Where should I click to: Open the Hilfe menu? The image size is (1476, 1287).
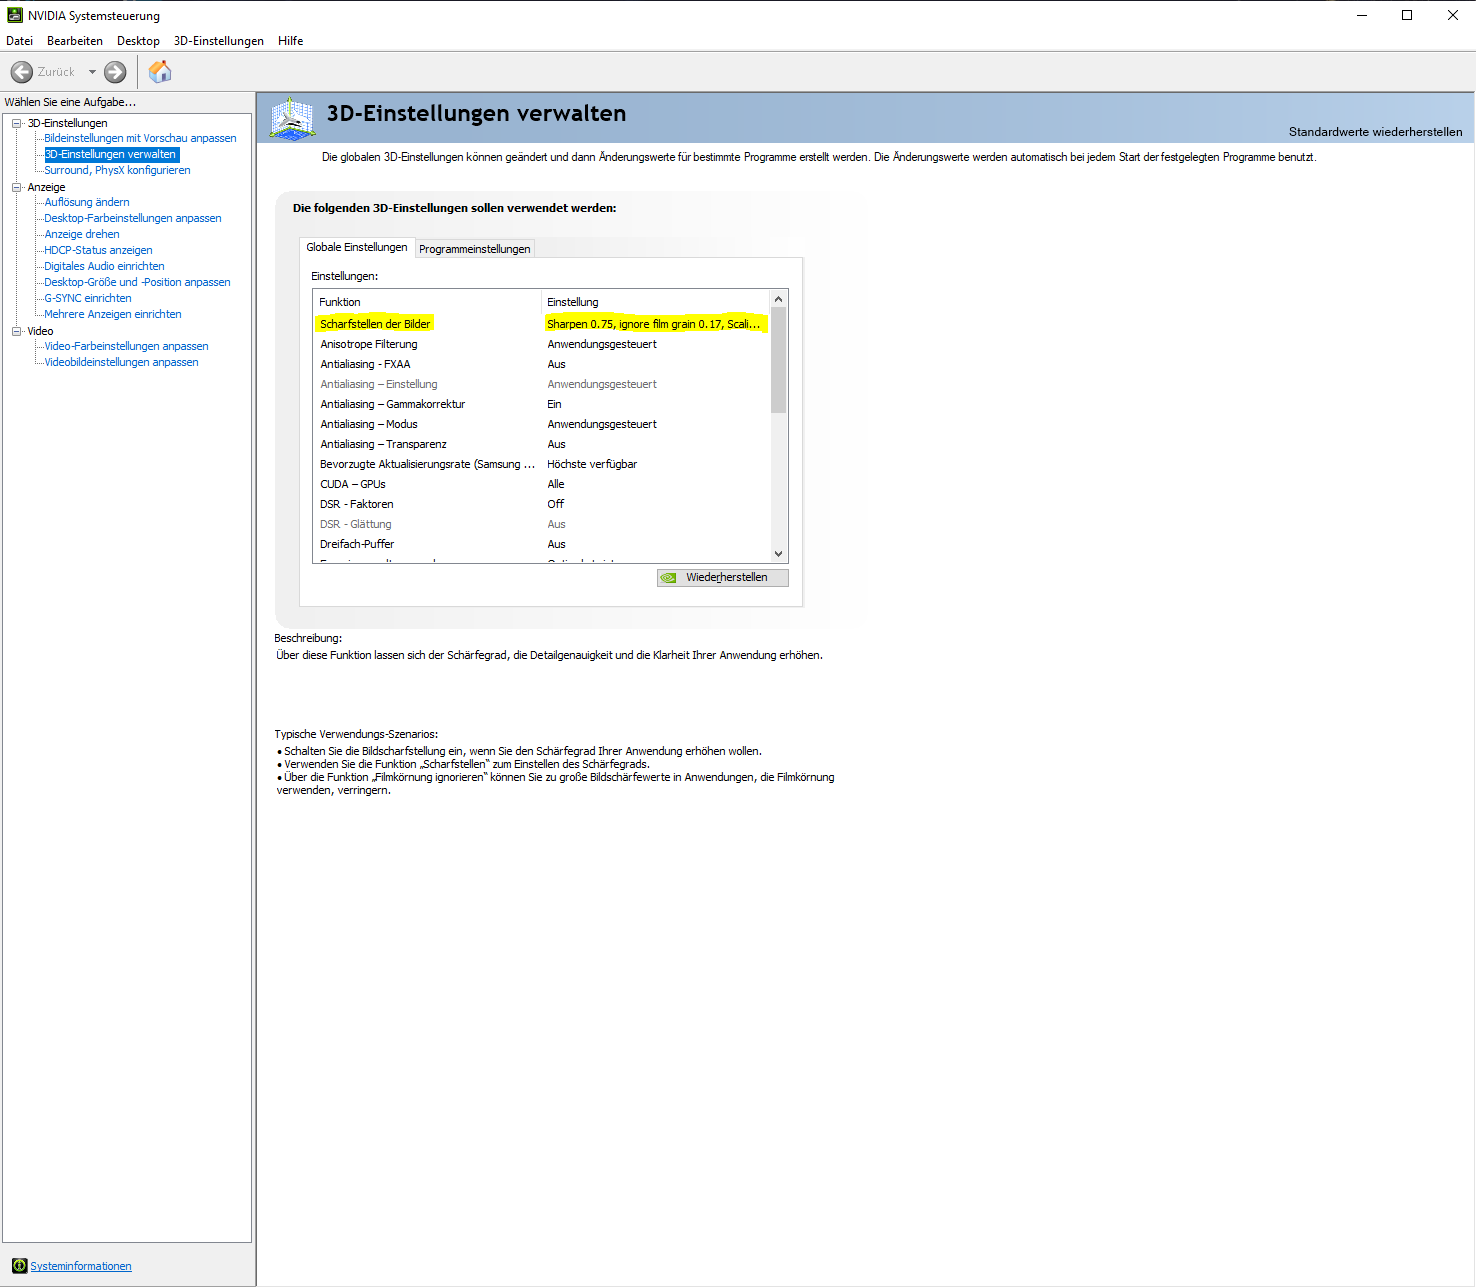291,41
